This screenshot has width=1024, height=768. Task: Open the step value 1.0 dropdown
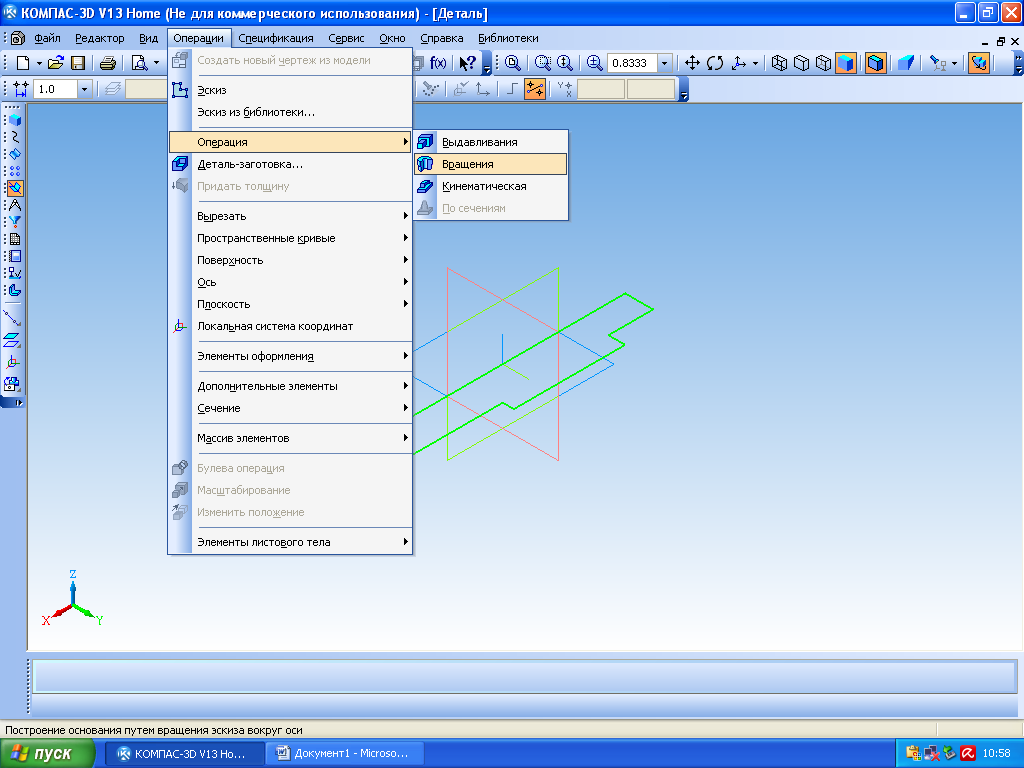coord(84,89)
